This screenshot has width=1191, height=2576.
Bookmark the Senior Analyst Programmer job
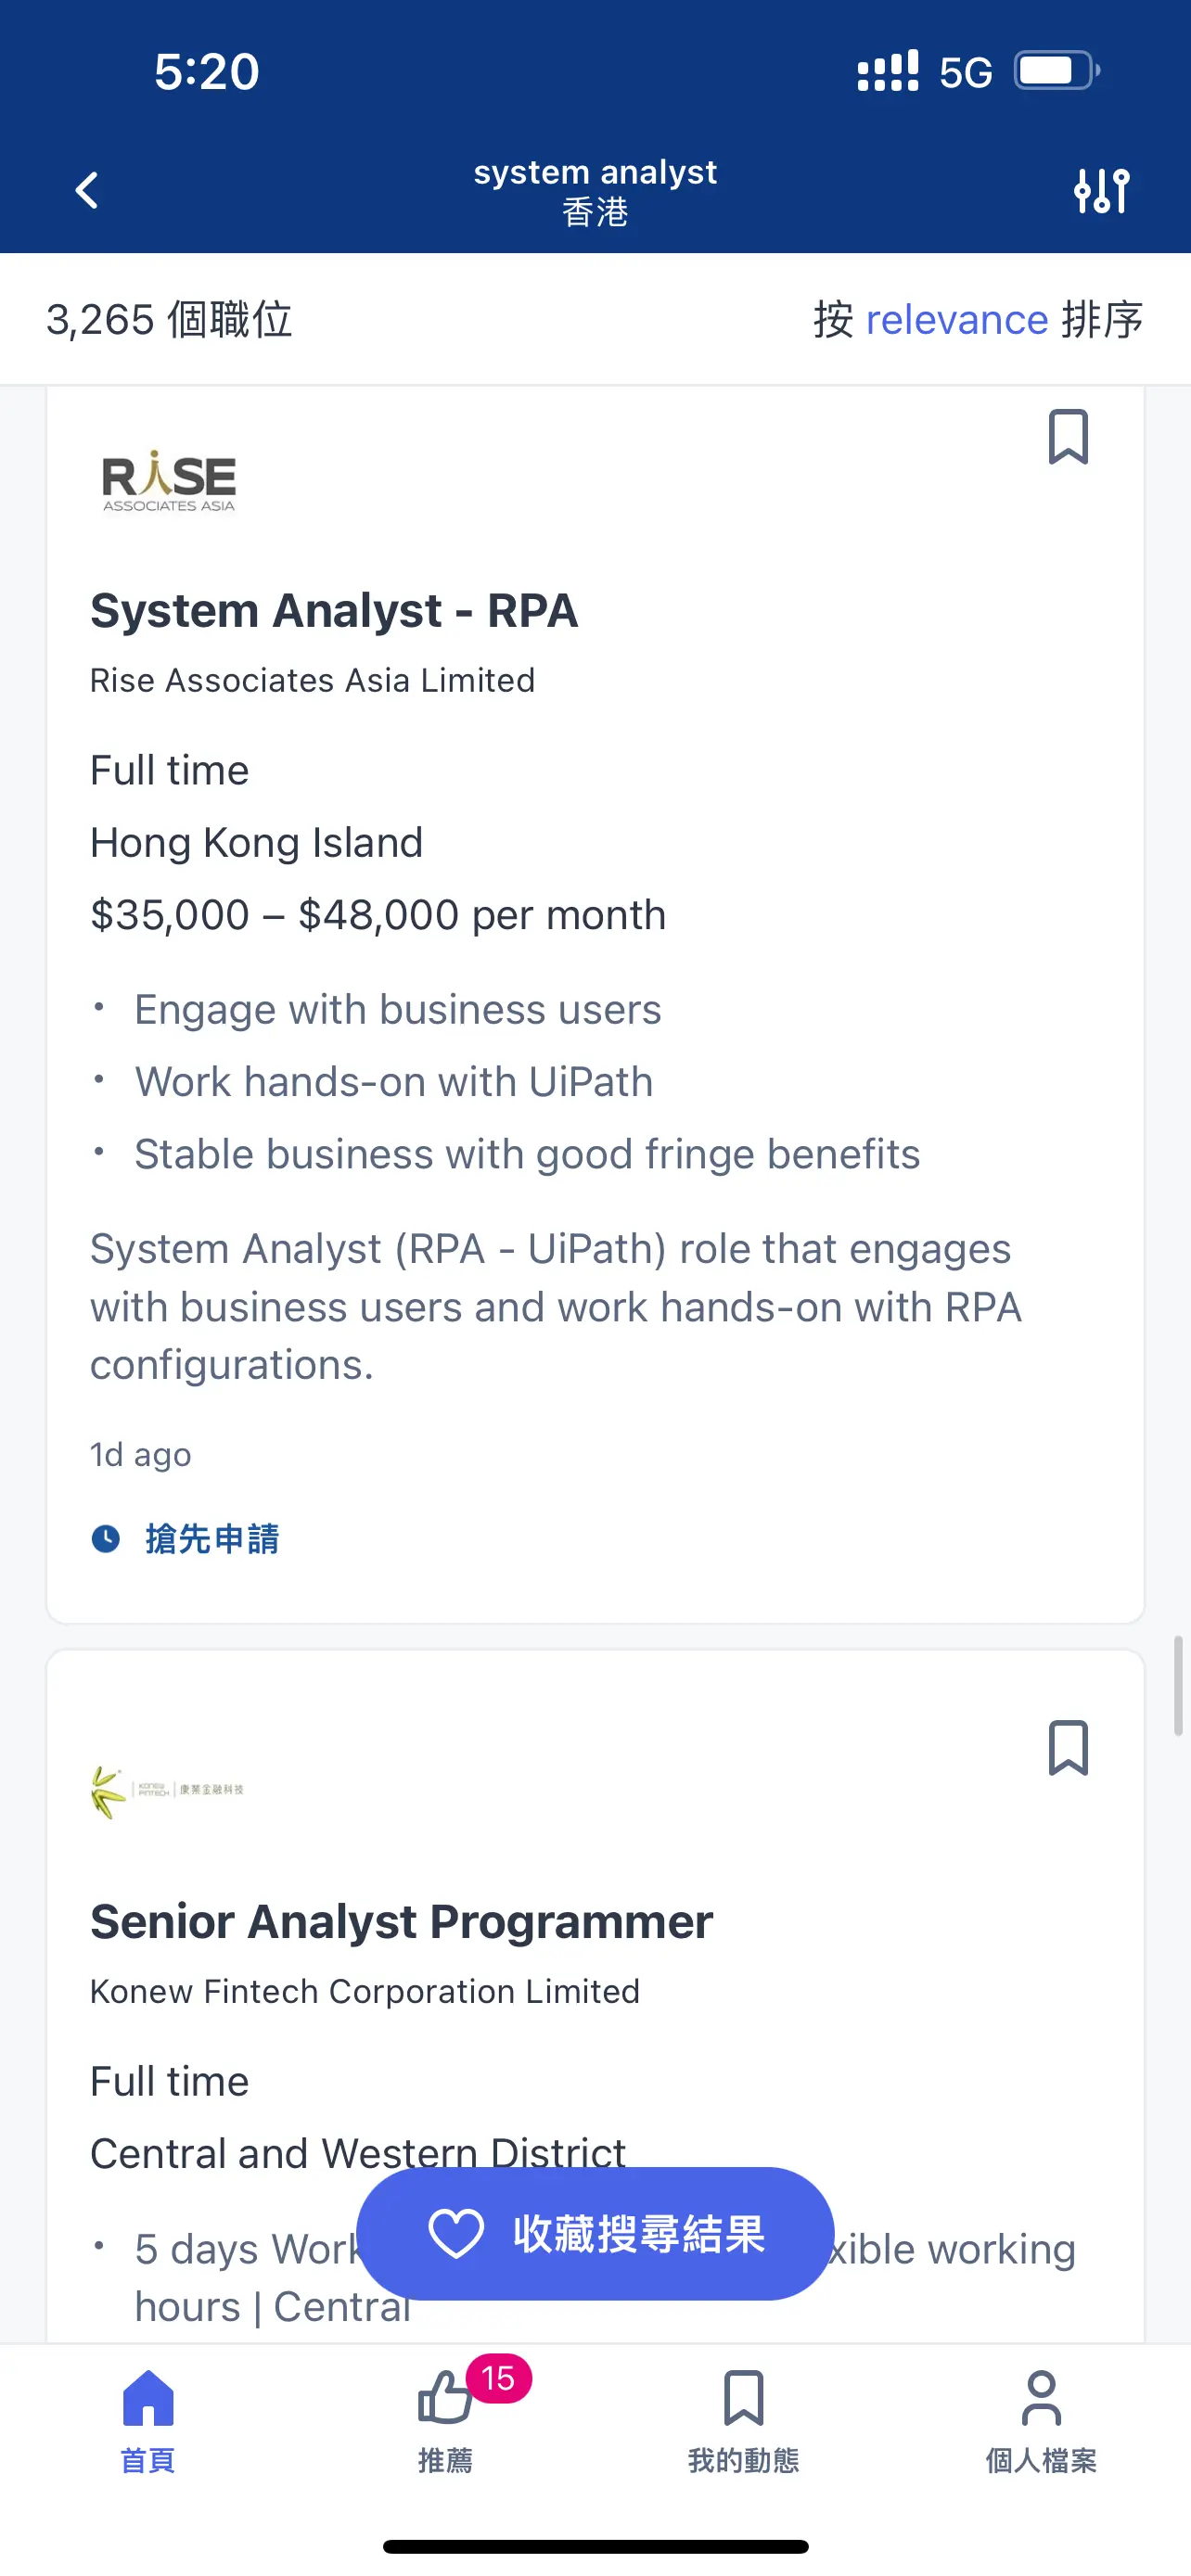1068,1748
